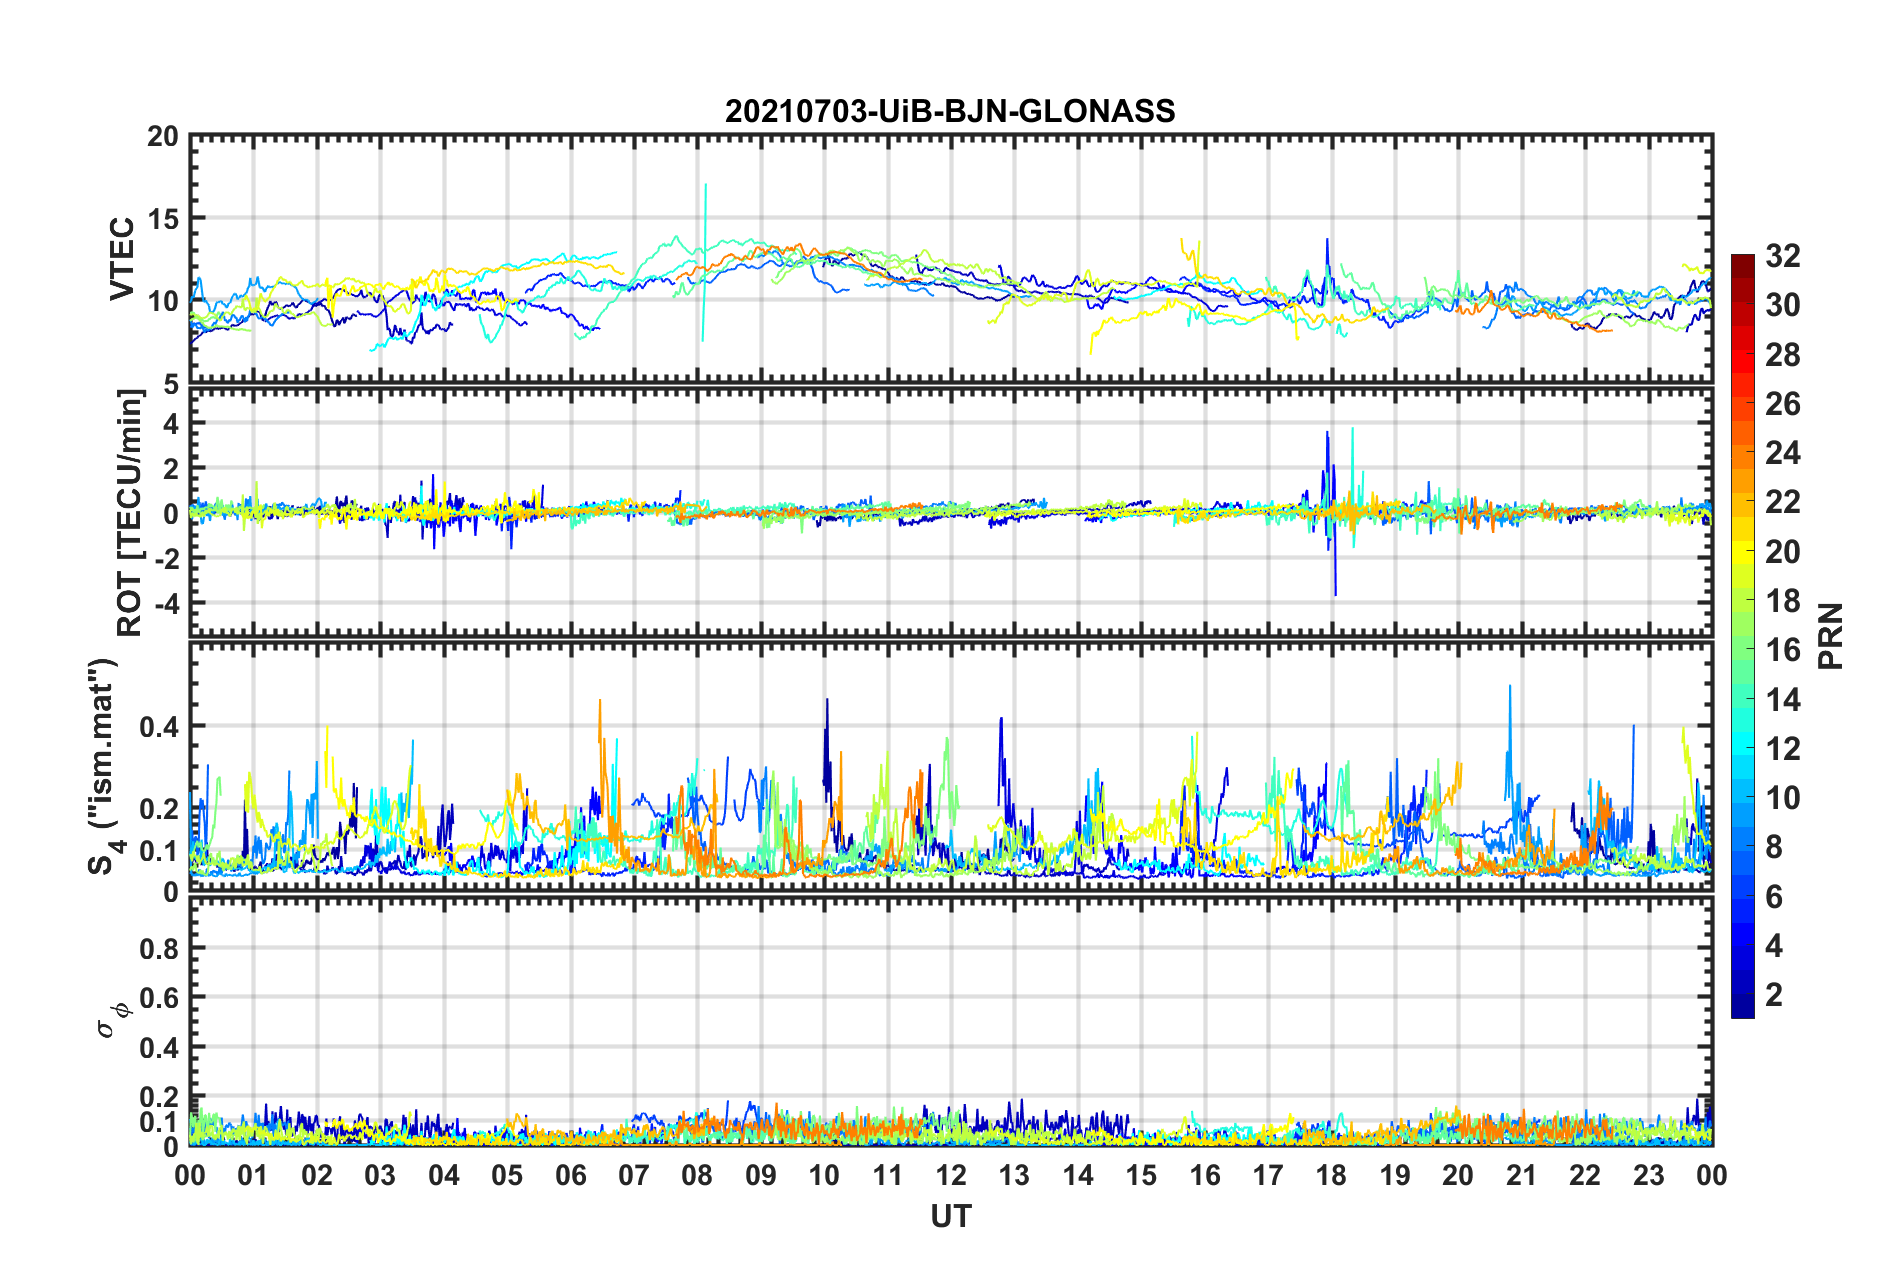Click x-axis tick label 03
Screen dimensions: 1902x1272
click(380, 1175)
